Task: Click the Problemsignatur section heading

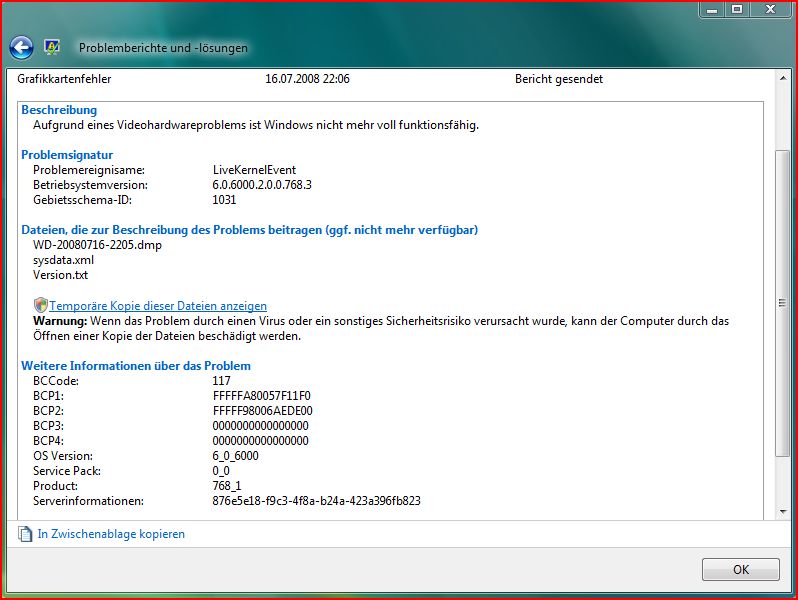Action: point(67,155)
